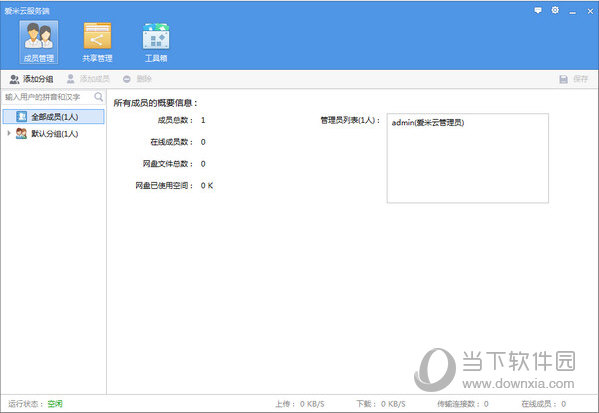This screenshot has width=599, height=413.
Task: Click 添加分组 add group button
Action: click(x=31, y=79)
